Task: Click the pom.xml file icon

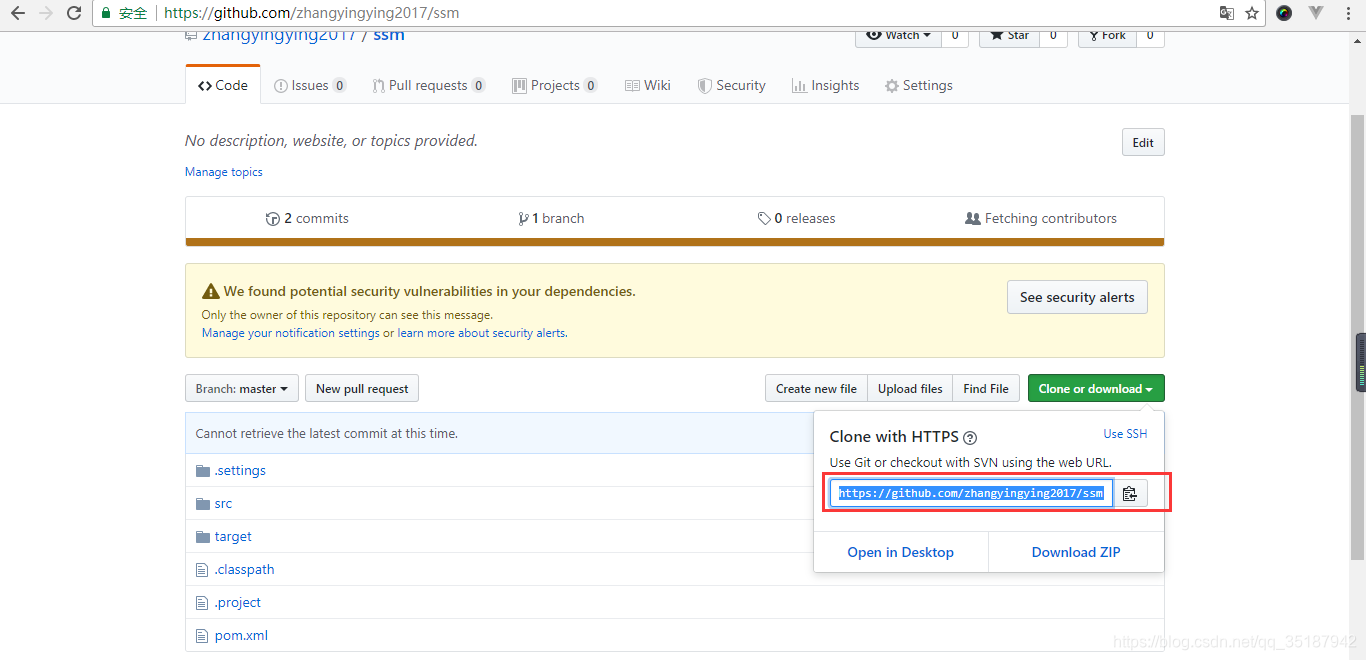Action: (x=203, y=635)
